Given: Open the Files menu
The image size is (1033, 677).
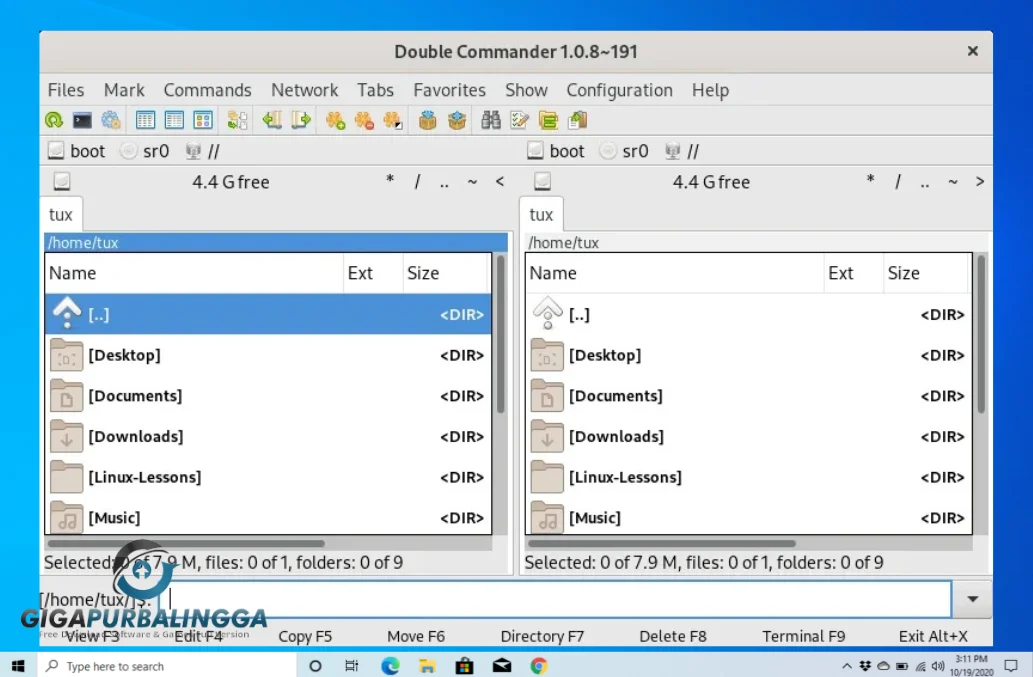Looking at the screenshot, I should [66, 90].
